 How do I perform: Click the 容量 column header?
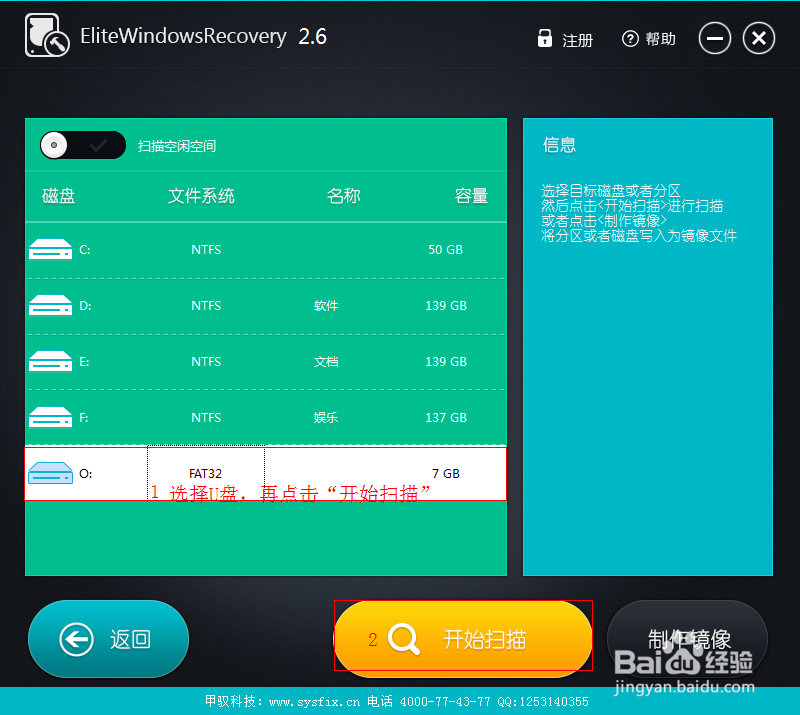(x=471, y=196)
